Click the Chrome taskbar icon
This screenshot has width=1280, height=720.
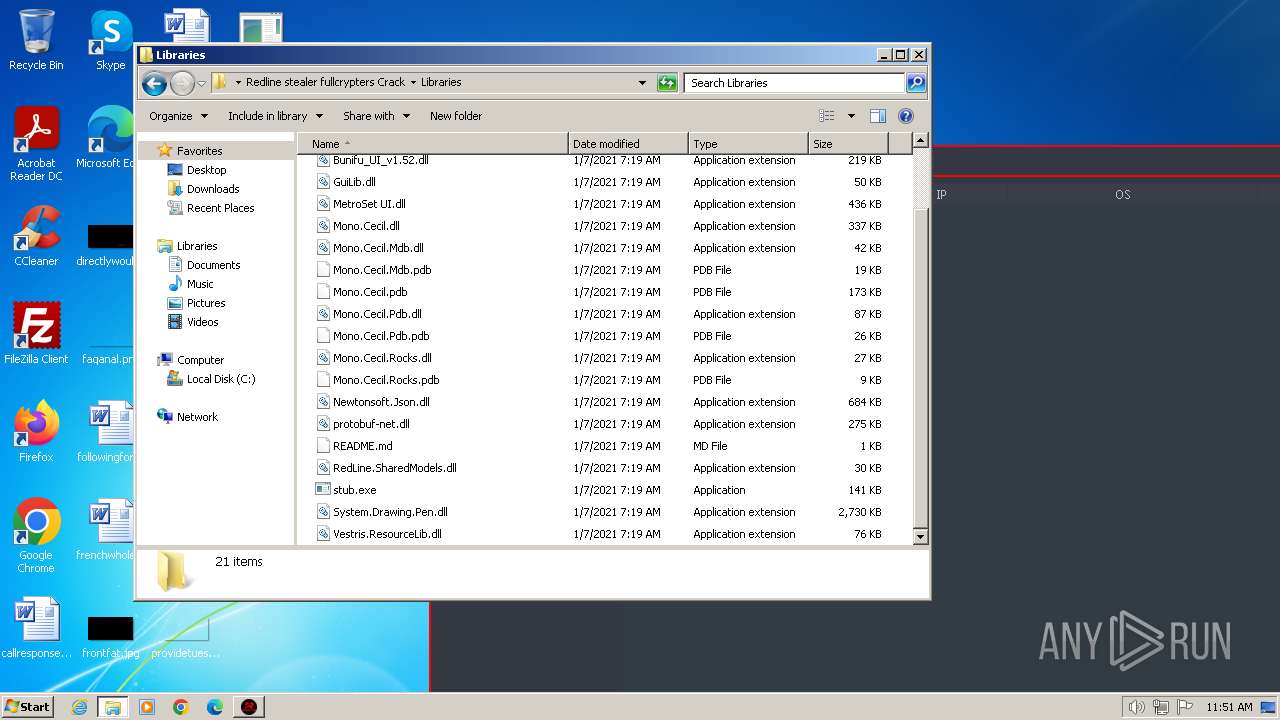tap(181, 707)
